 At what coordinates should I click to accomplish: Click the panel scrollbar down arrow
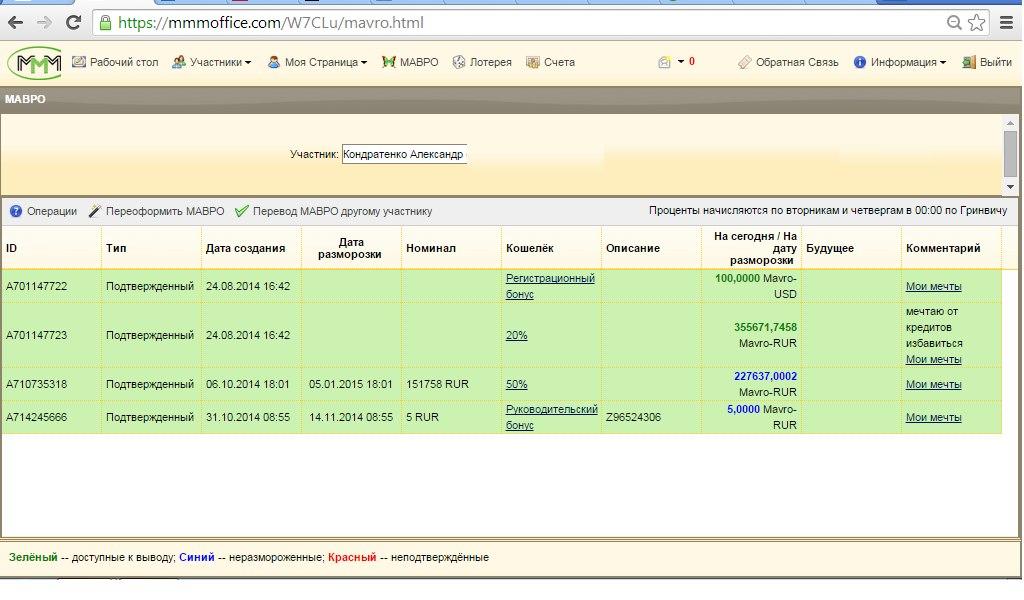(1010, 187)
